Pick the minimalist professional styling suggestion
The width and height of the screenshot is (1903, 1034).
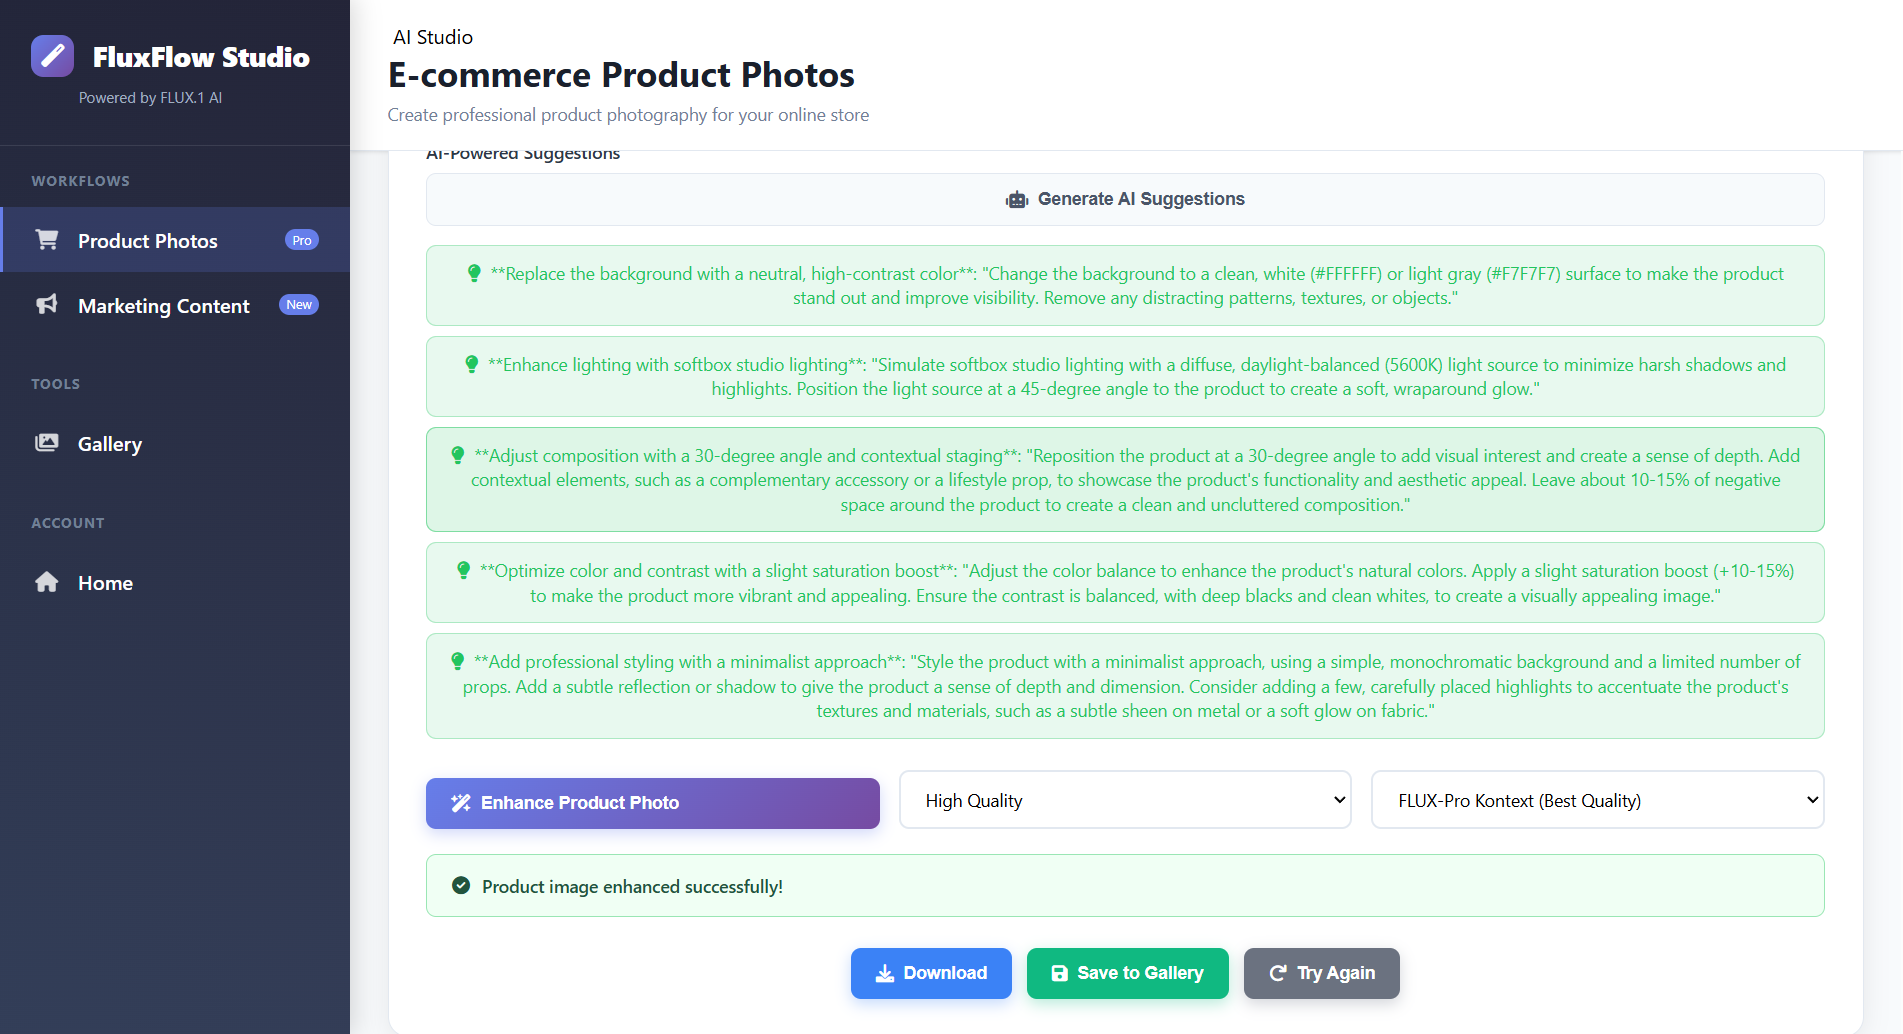pyautogui.click(x=1125, y=686)
